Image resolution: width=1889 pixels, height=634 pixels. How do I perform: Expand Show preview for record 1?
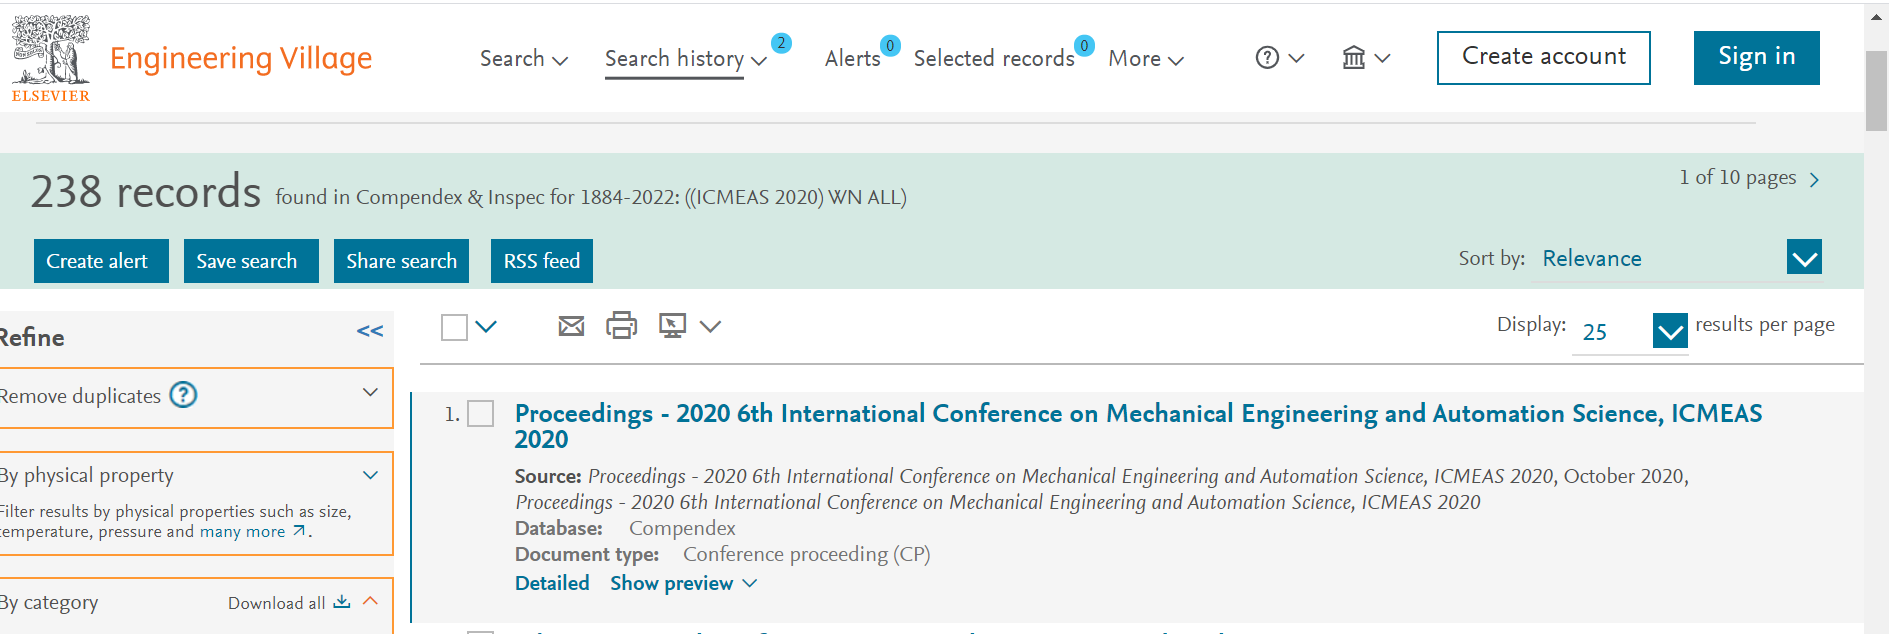pos(684,583)
